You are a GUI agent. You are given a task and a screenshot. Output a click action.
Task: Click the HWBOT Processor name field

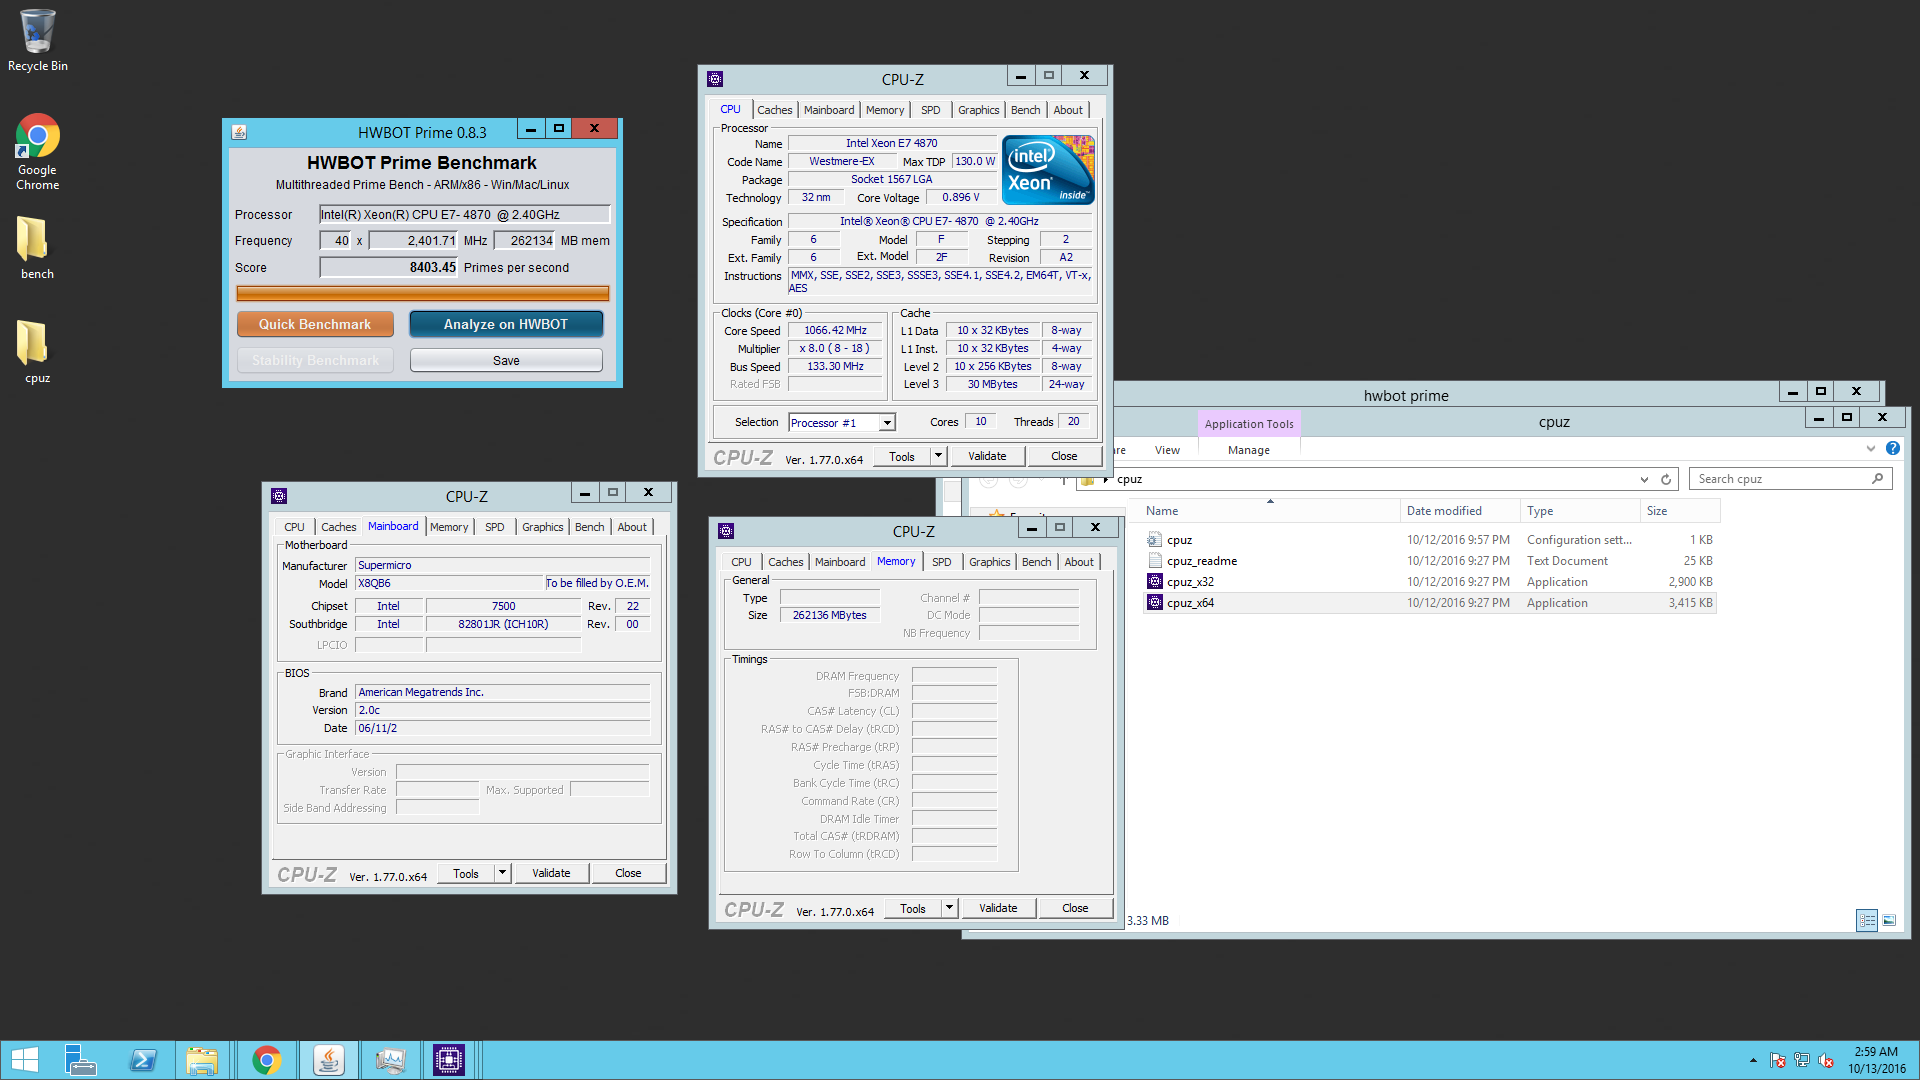[x=464, y=214]
